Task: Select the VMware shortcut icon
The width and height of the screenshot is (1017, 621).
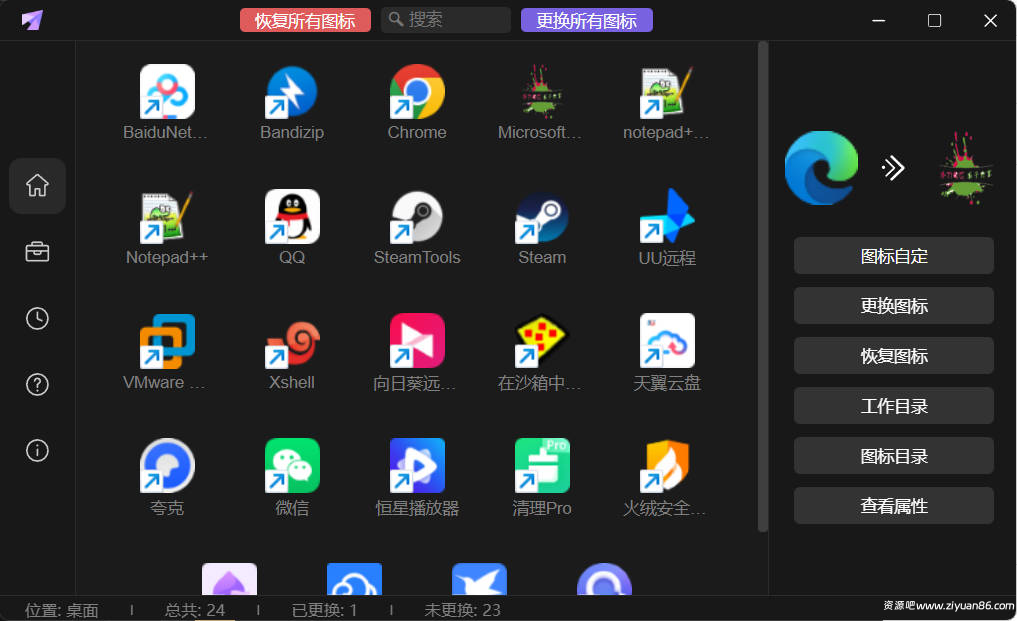Action: coord(167,343)
